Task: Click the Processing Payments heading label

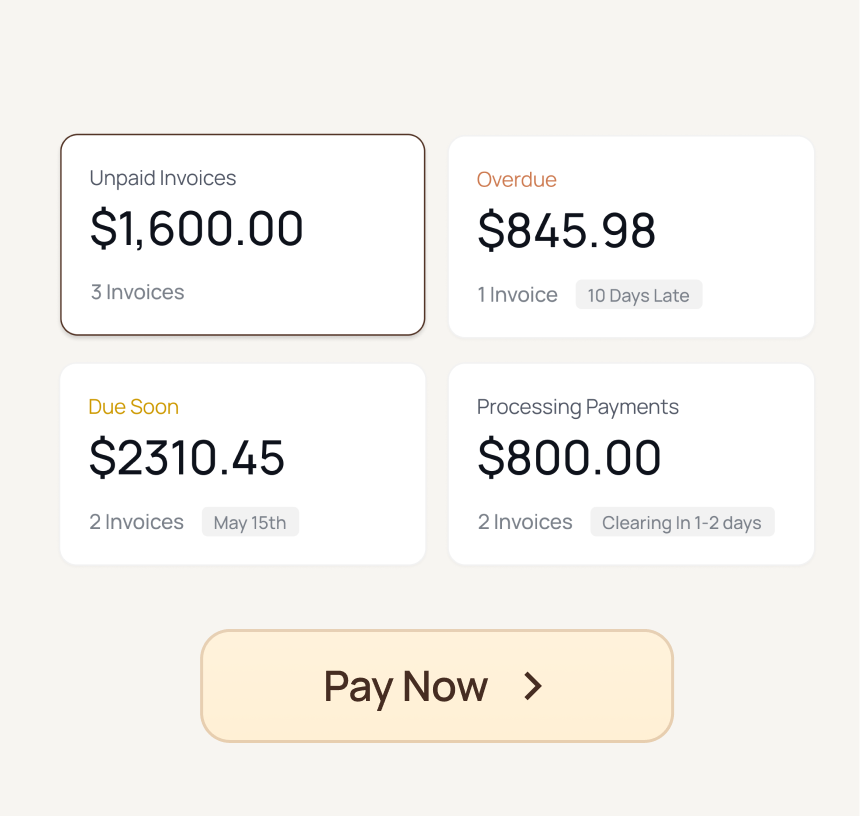Action: 578,407
